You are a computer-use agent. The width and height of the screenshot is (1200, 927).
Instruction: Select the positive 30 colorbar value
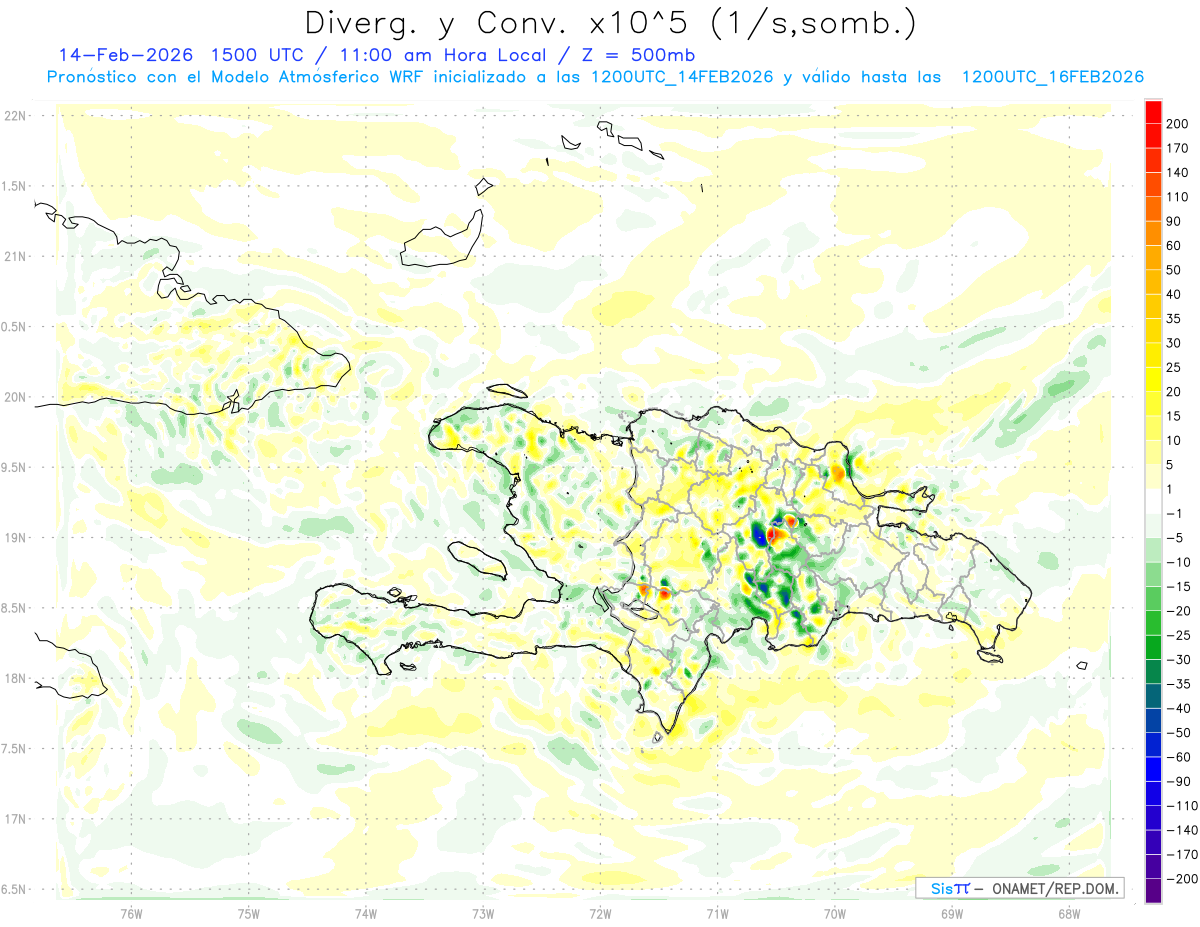pos(1173,343)
